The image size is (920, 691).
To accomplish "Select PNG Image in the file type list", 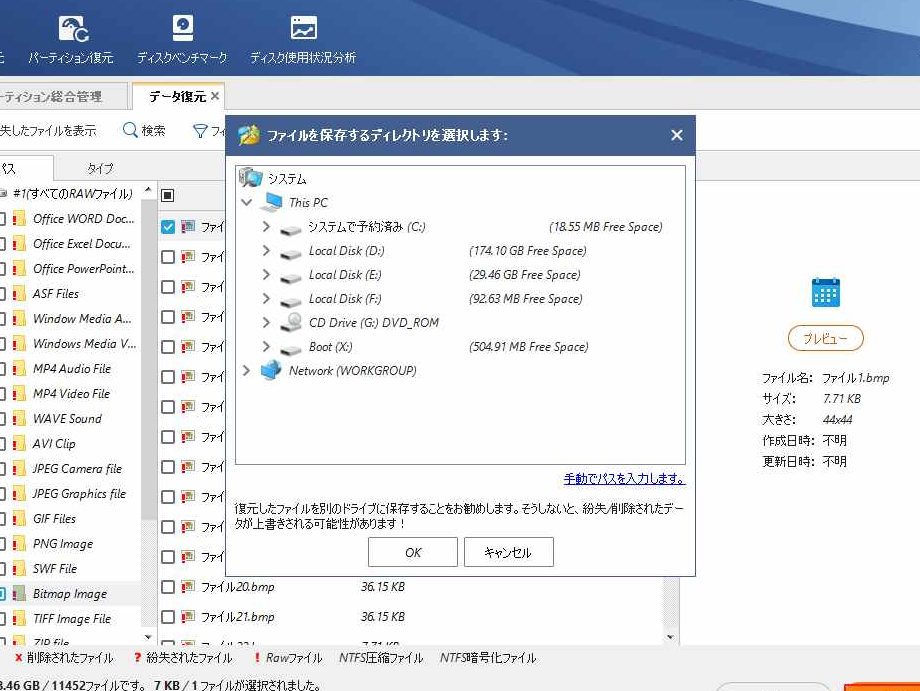I will pyautogui.click(x=62, y=544).
